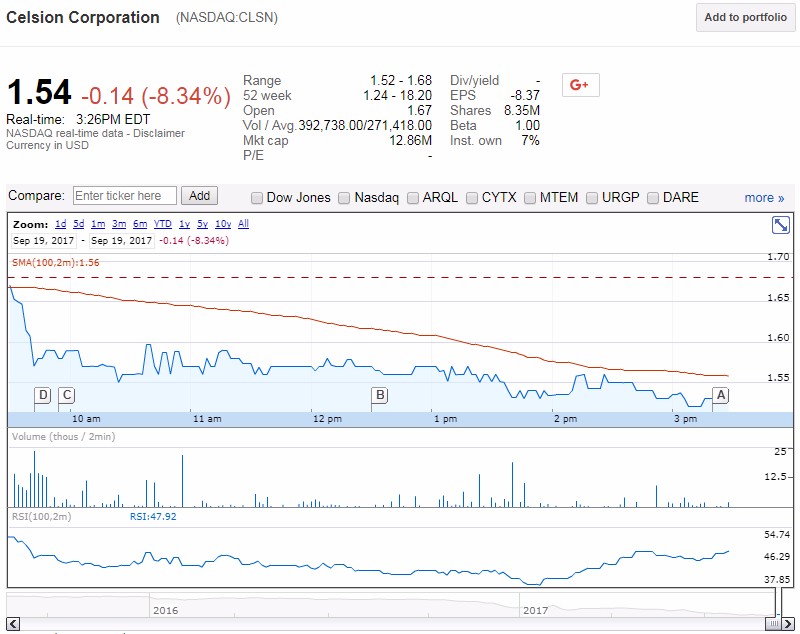Image resolution: width=800 pixels, height=634 pixels.
Task: Grab the timeline range slider handle
Action: [774, 624]
